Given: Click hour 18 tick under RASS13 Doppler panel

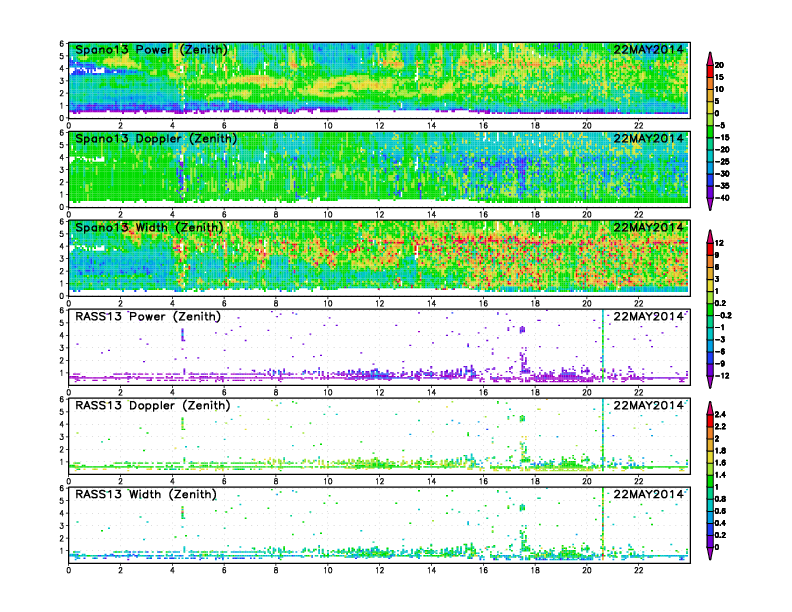Looking at the screenshot, I should 535,482.
